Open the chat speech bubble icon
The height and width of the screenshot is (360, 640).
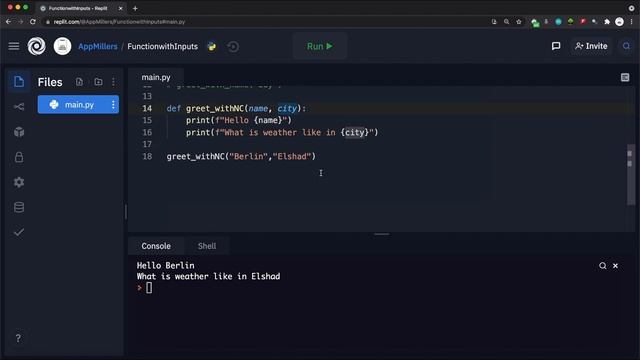(x=556, y=46)
